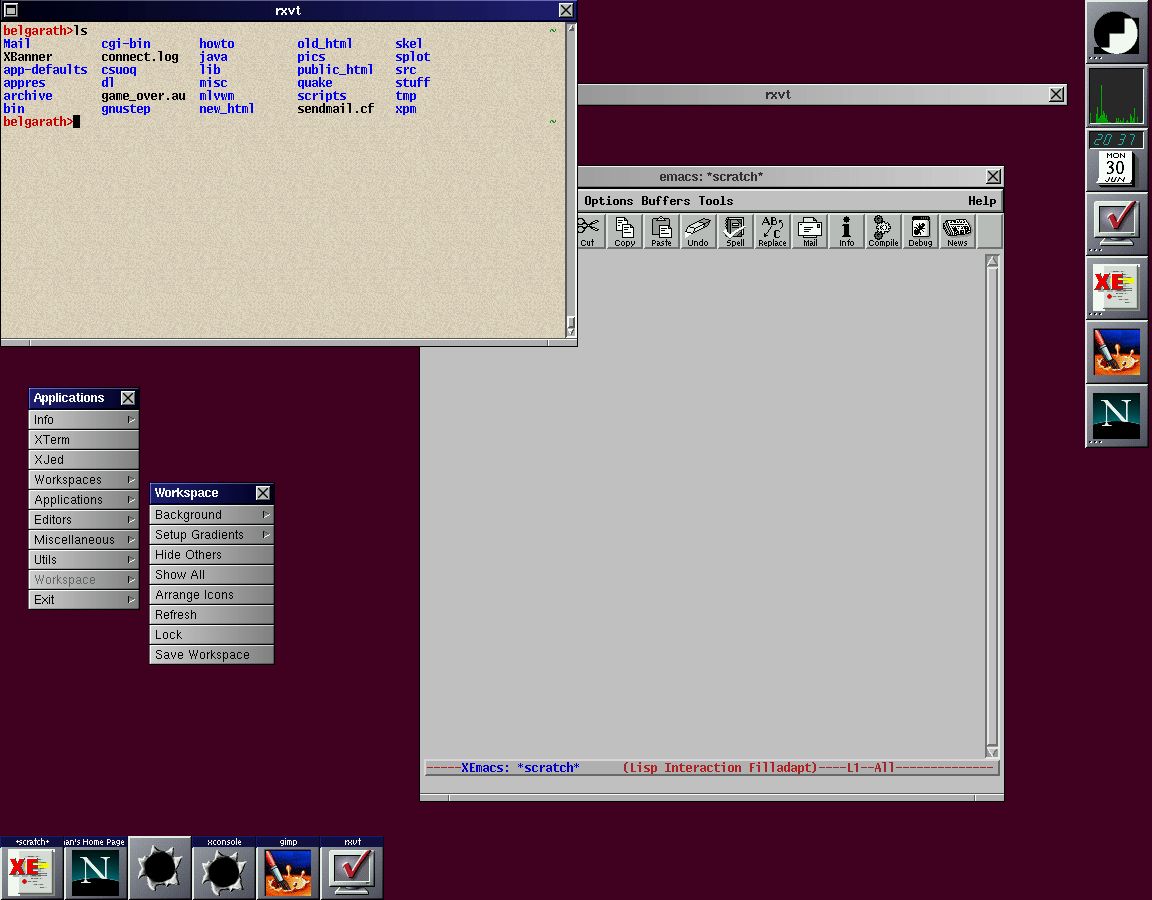1152x900 pixels.
Task: Open the Help menu in XEmacs
Action: (x=981, y=201)
